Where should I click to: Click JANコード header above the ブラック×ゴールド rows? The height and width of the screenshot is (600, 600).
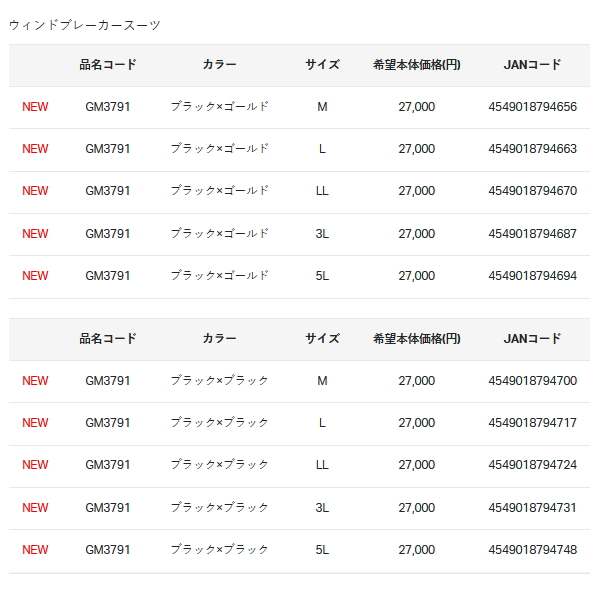coord(532,65)
